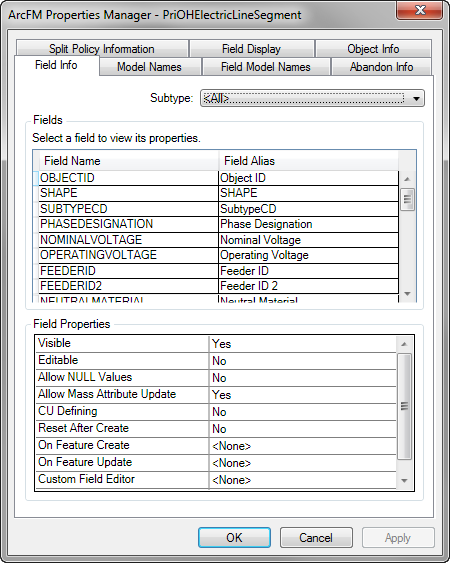
Task: Click the Feeder ID 2 alias cell
Action: [308, 286]
